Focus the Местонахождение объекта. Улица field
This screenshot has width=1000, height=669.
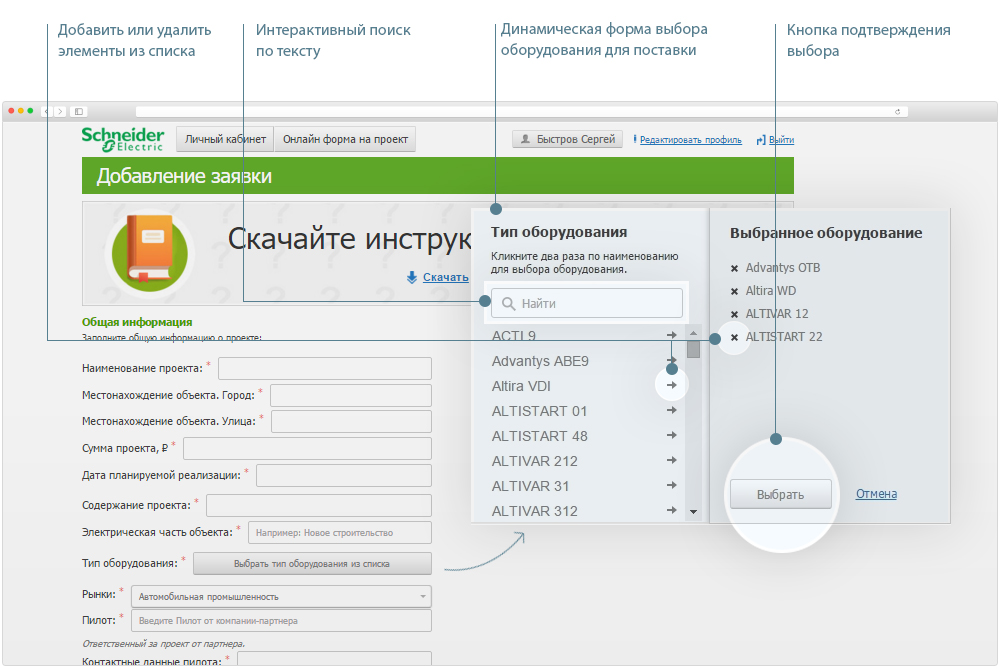351,422
